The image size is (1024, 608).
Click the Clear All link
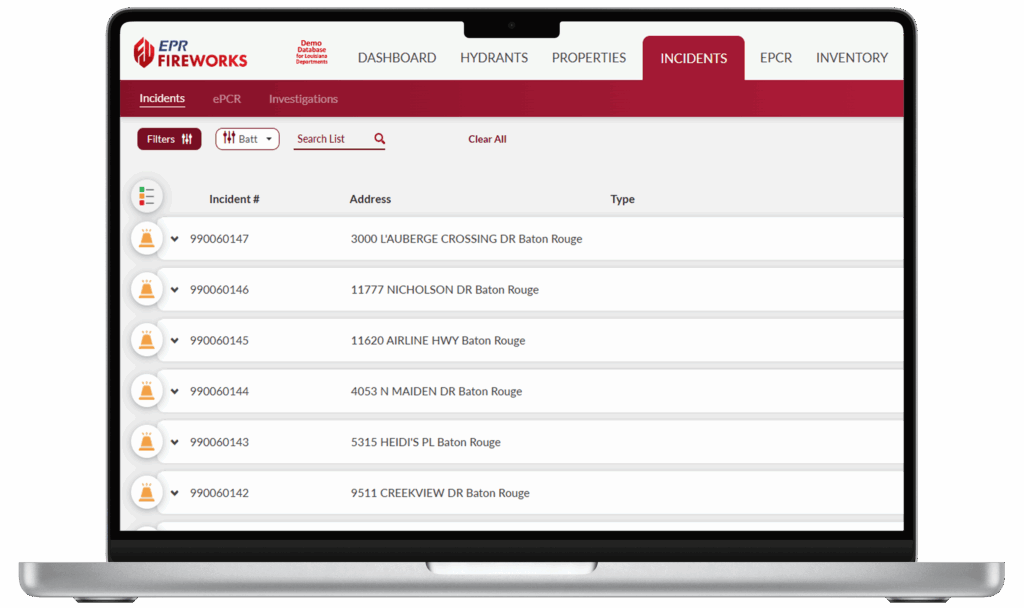click(x=487, y=139)
